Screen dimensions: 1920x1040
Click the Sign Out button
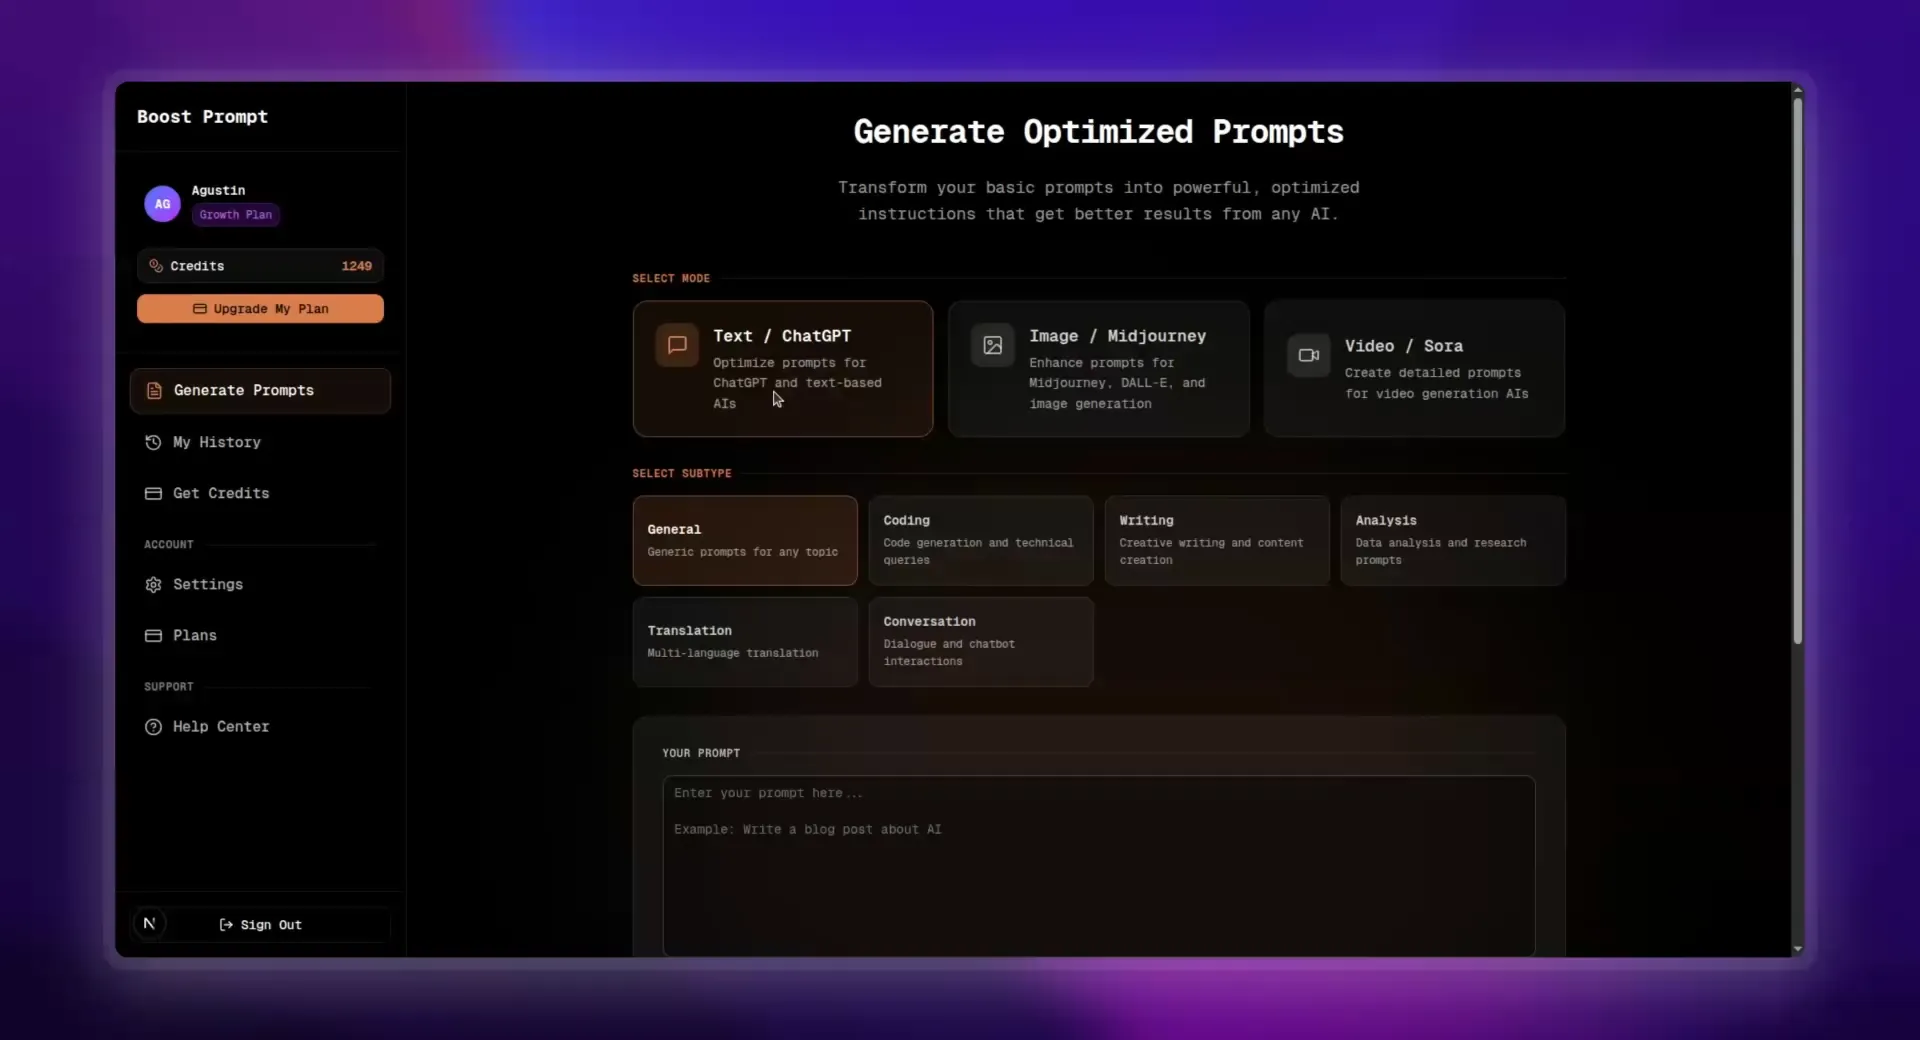[261, 925]
